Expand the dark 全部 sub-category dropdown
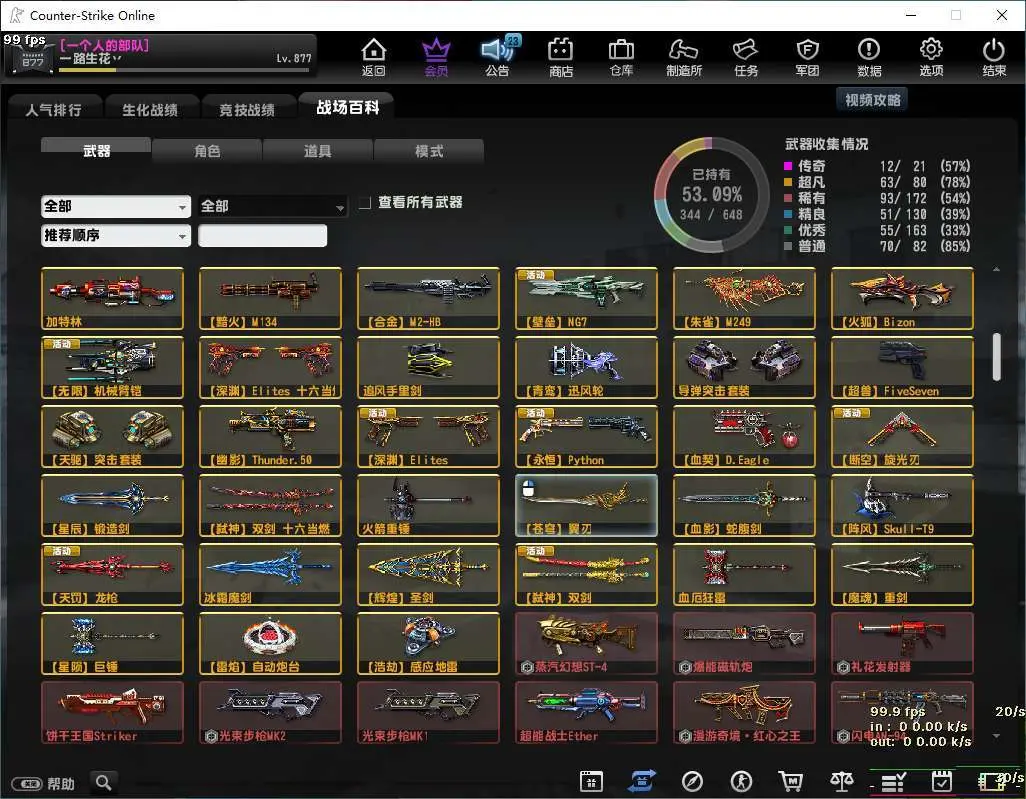1026x799 pixels. [x=272, y=206]
